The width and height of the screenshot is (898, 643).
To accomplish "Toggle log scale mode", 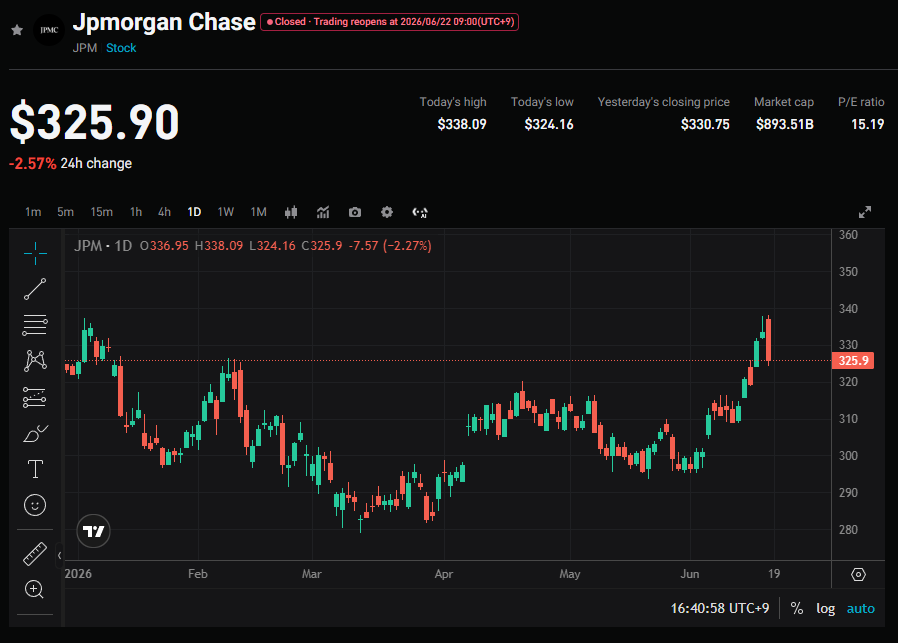I will (x=825, y=608).
